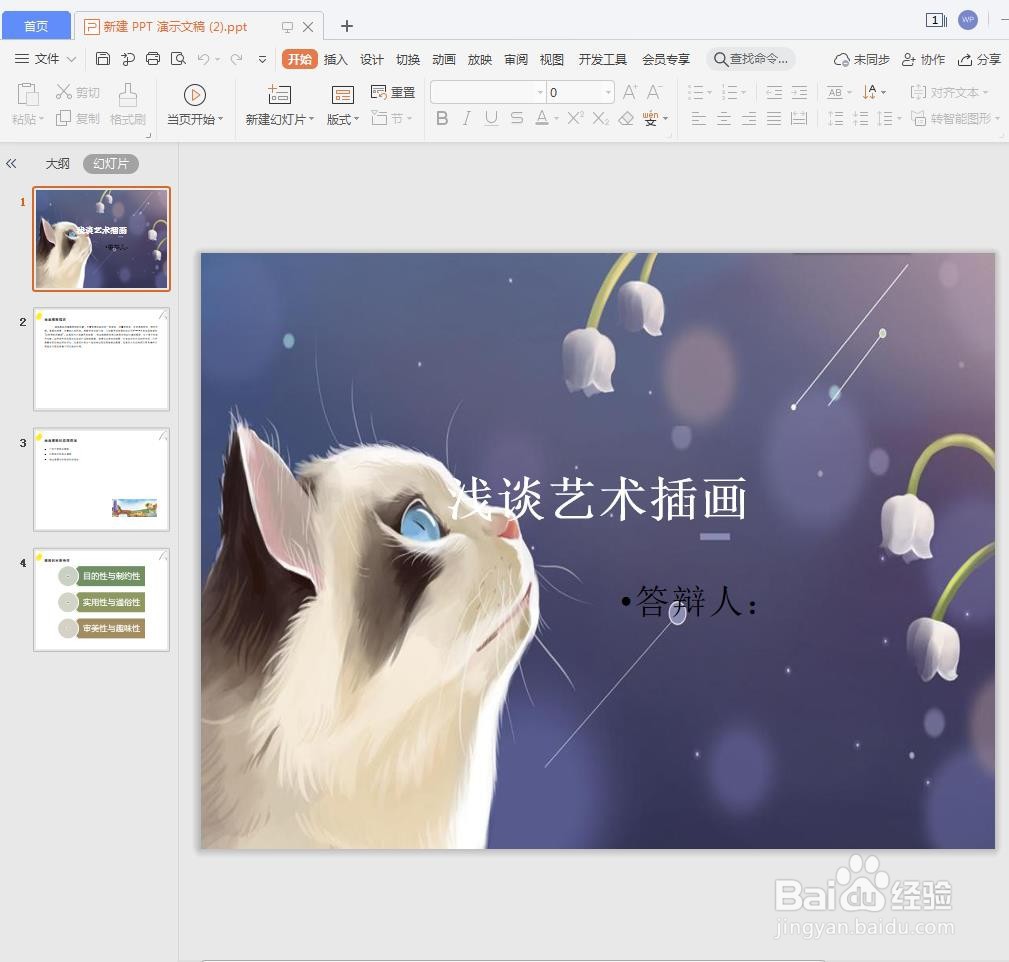Open the font name combo box
Image resolution: width=1009 pixels, height=962 pixels.
[x=488, y=92]
